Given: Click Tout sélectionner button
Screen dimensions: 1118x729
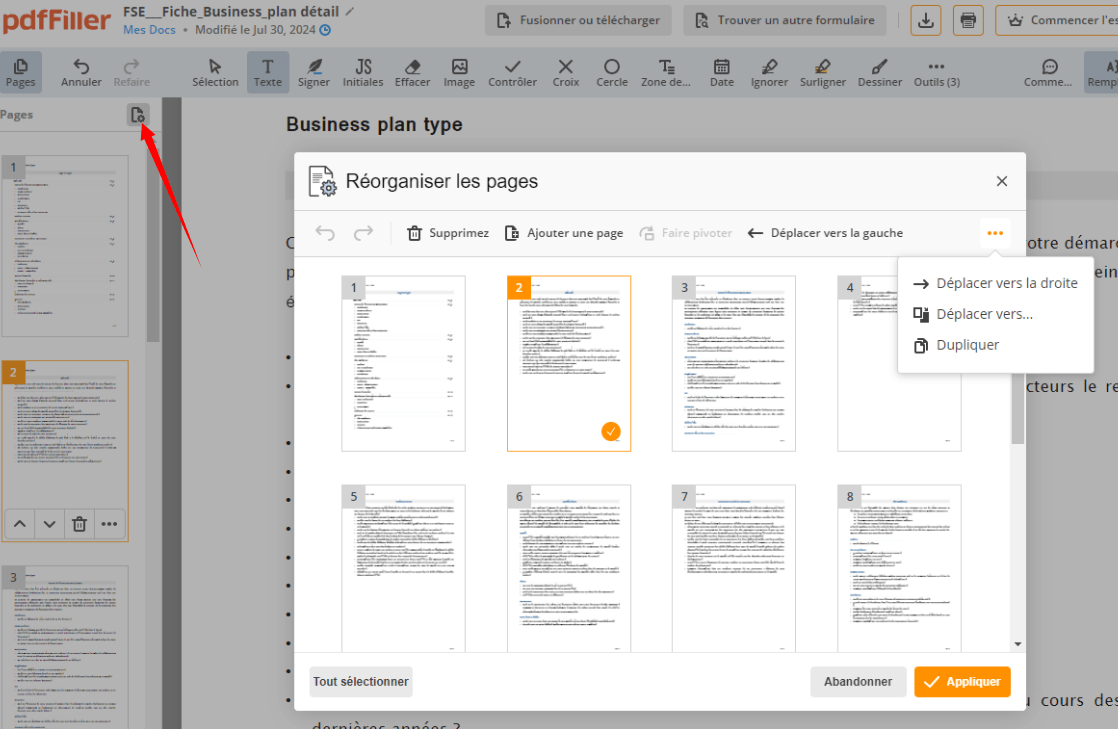Looking at the screenshot, I should coord(361,681).
